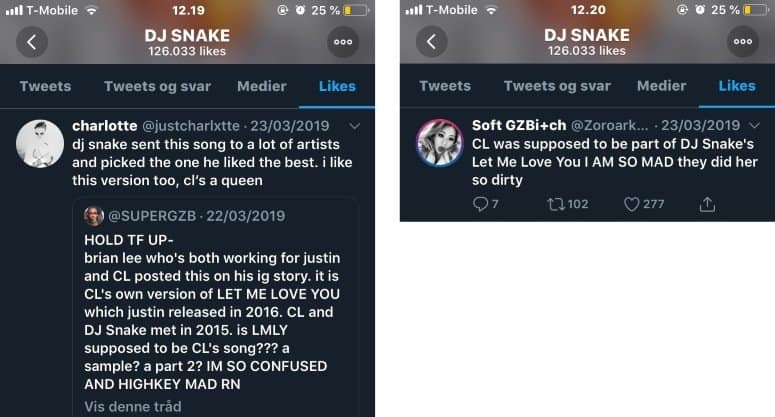Open the three-dot menu in left profile header

tap(343, 42)
